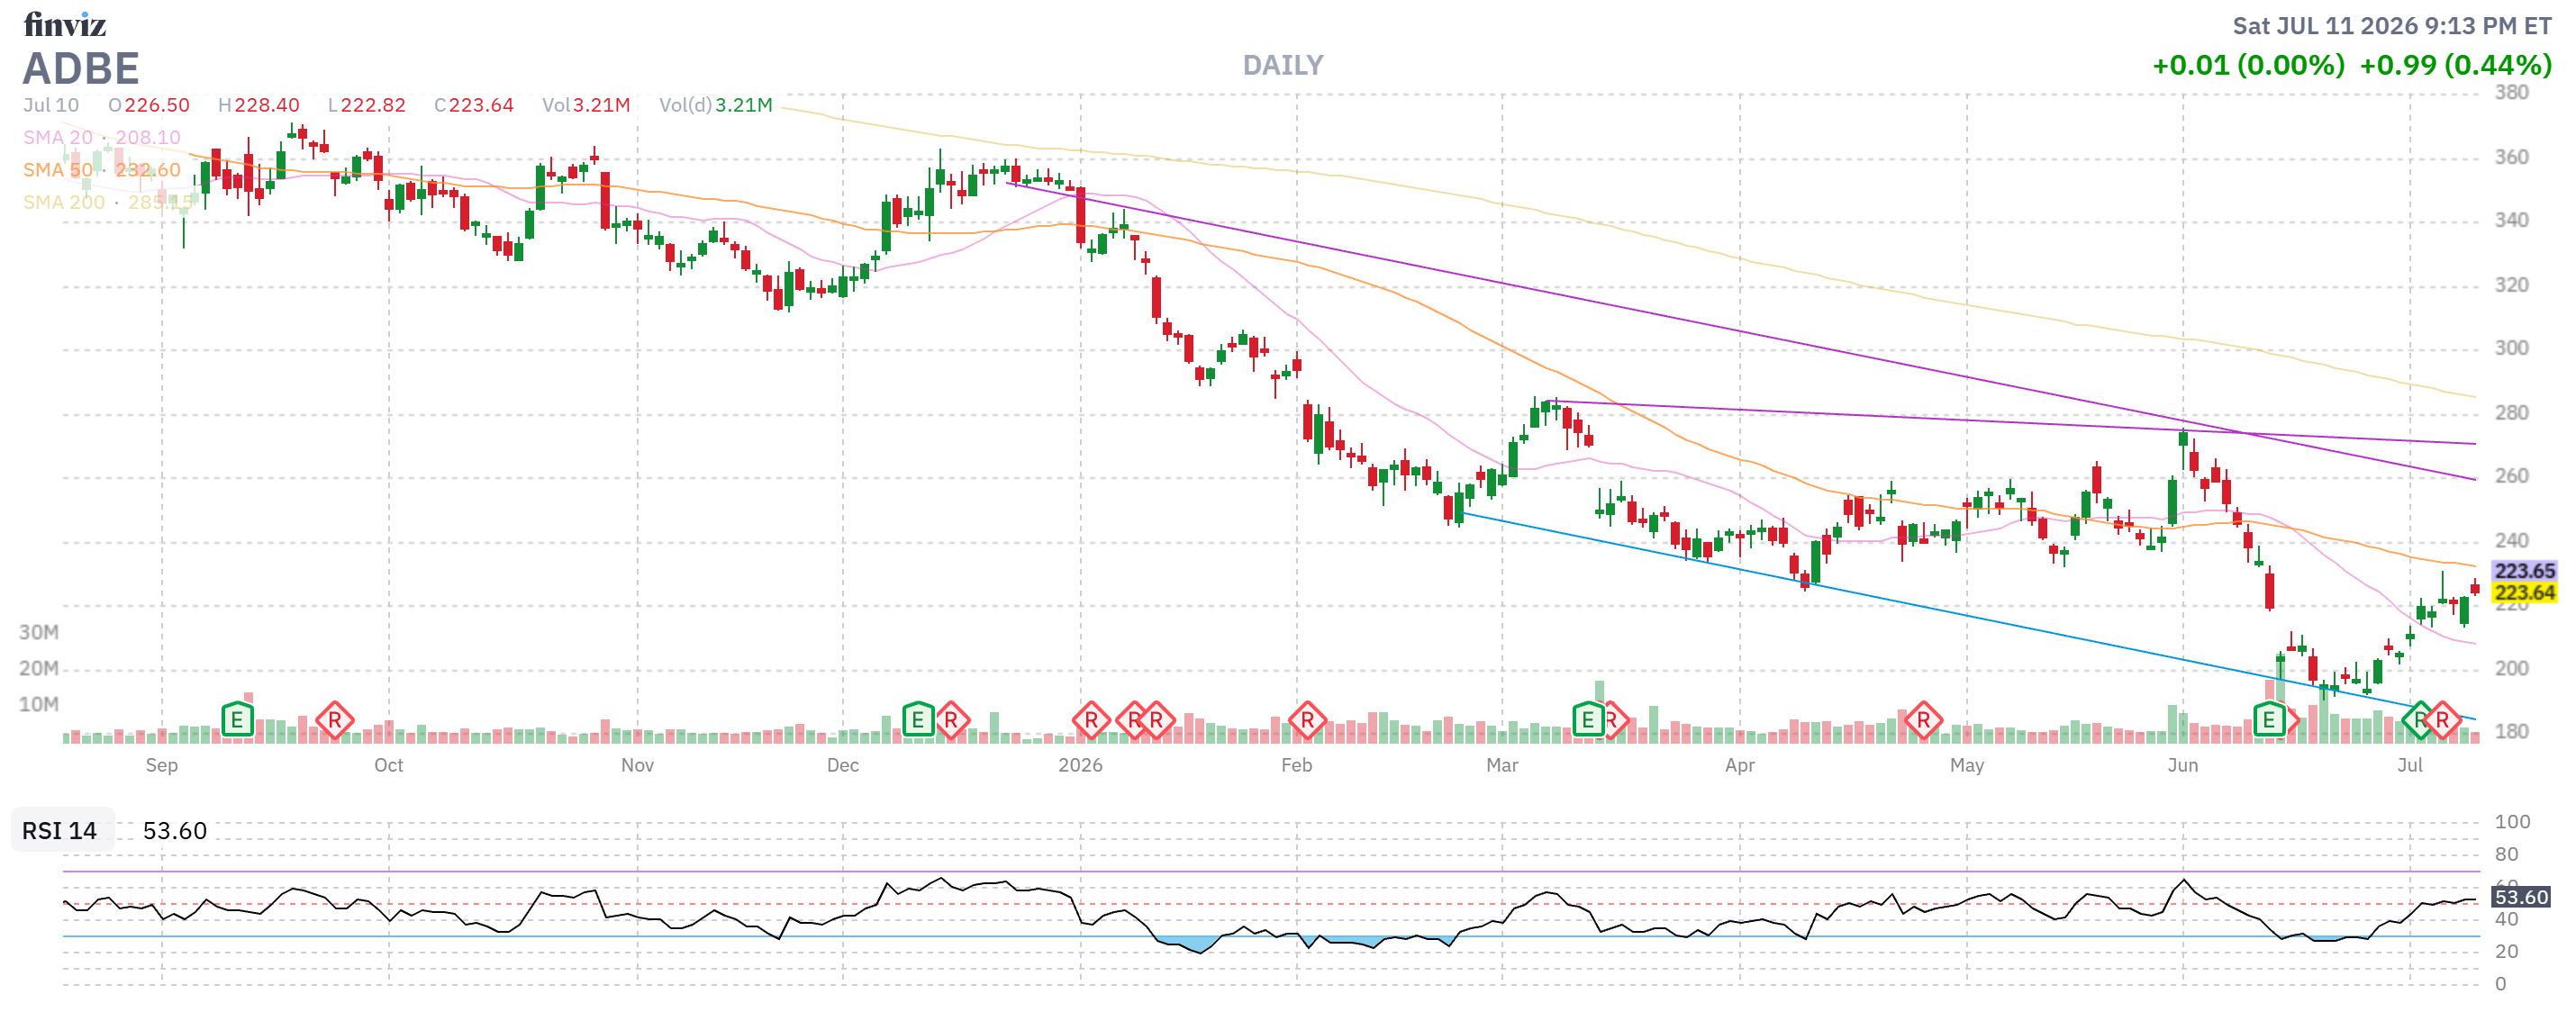Screen dimensions: 2576x1012
Task: Open the DAILY timeframe selector
Action: [x=1283, y=65]
